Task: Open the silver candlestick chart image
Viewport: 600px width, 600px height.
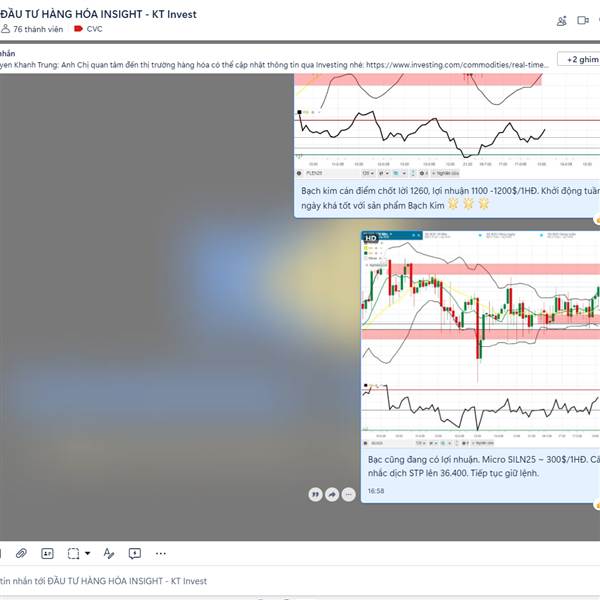Action: coord(481,339)
